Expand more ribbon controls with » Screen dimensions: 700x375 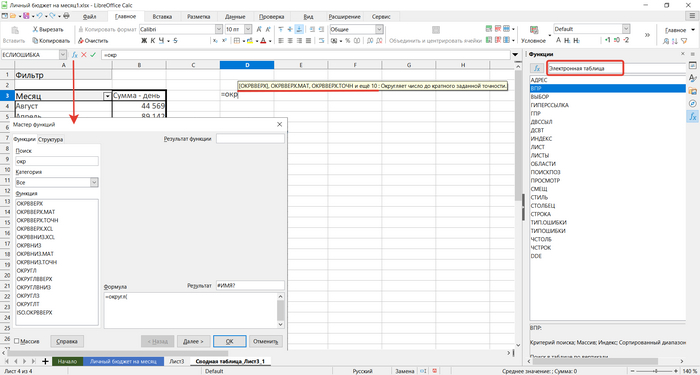point(647,35)
